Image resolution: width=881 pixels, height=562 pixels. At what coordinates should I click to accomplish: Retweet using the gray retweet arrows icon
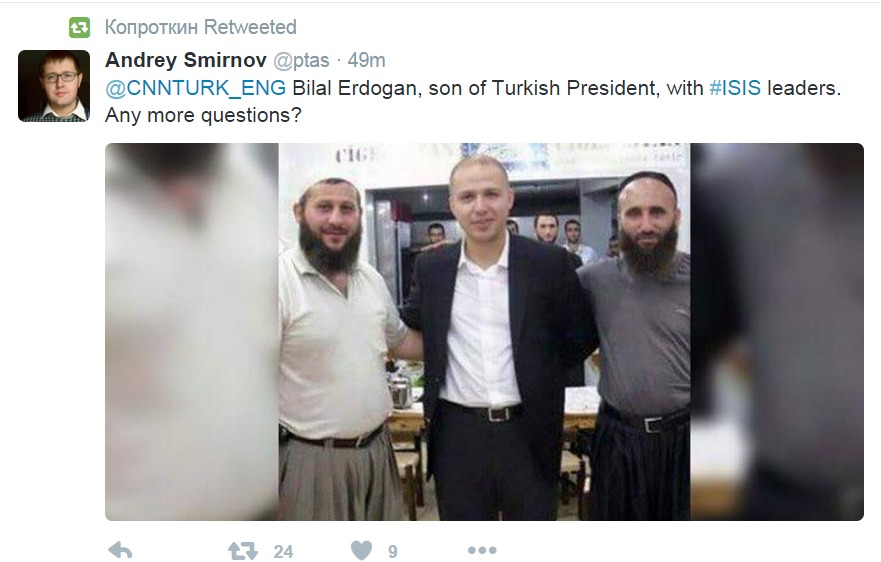coord(242,551)
